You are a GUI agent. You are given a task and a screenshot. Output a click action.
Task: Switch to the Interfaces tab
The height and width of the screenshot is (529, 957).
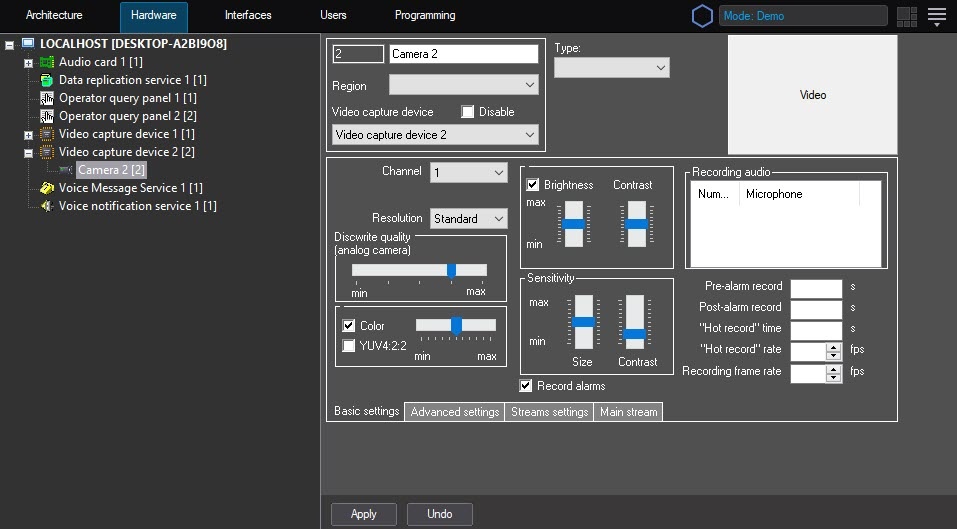click(x=248, y=16)
